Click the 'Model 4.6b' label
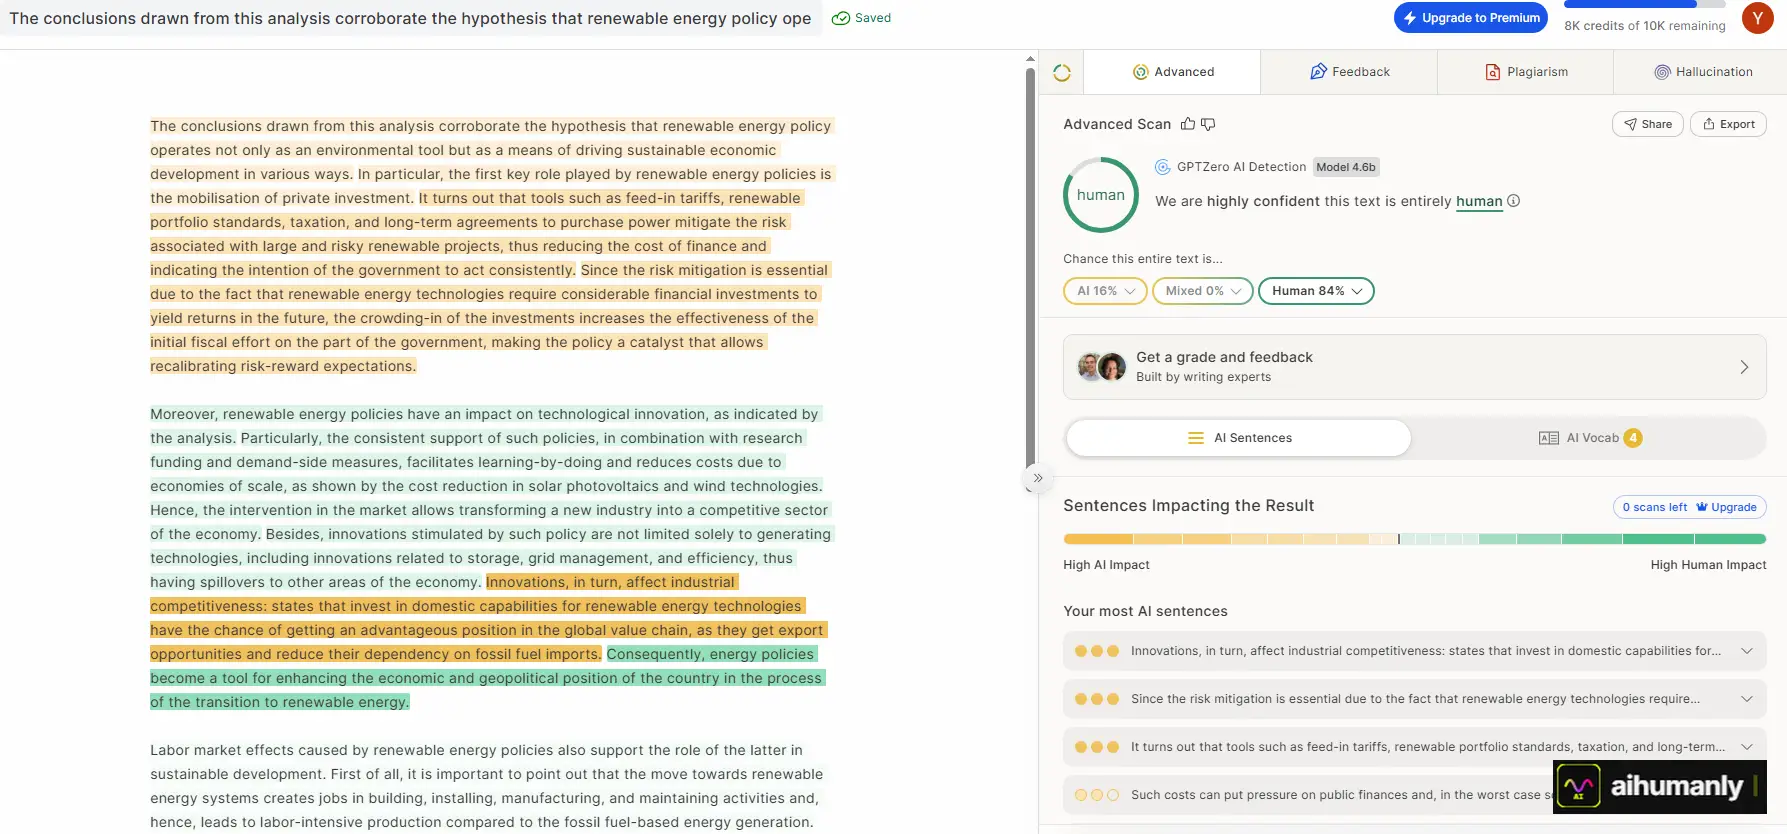The width and height of the screenshot is (1787, 834). [1346, 167]
